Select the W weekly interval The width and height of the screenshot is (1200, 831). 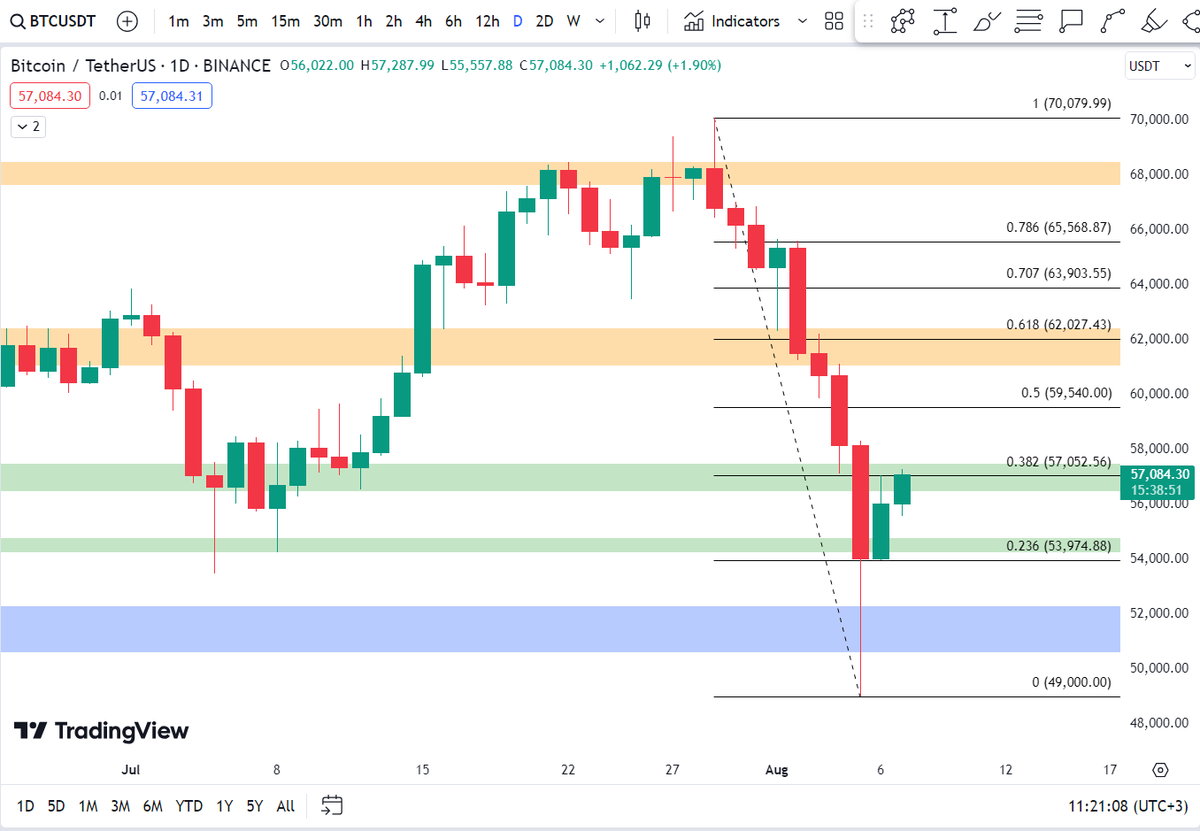pyautogui.click(x=573, y=21)
